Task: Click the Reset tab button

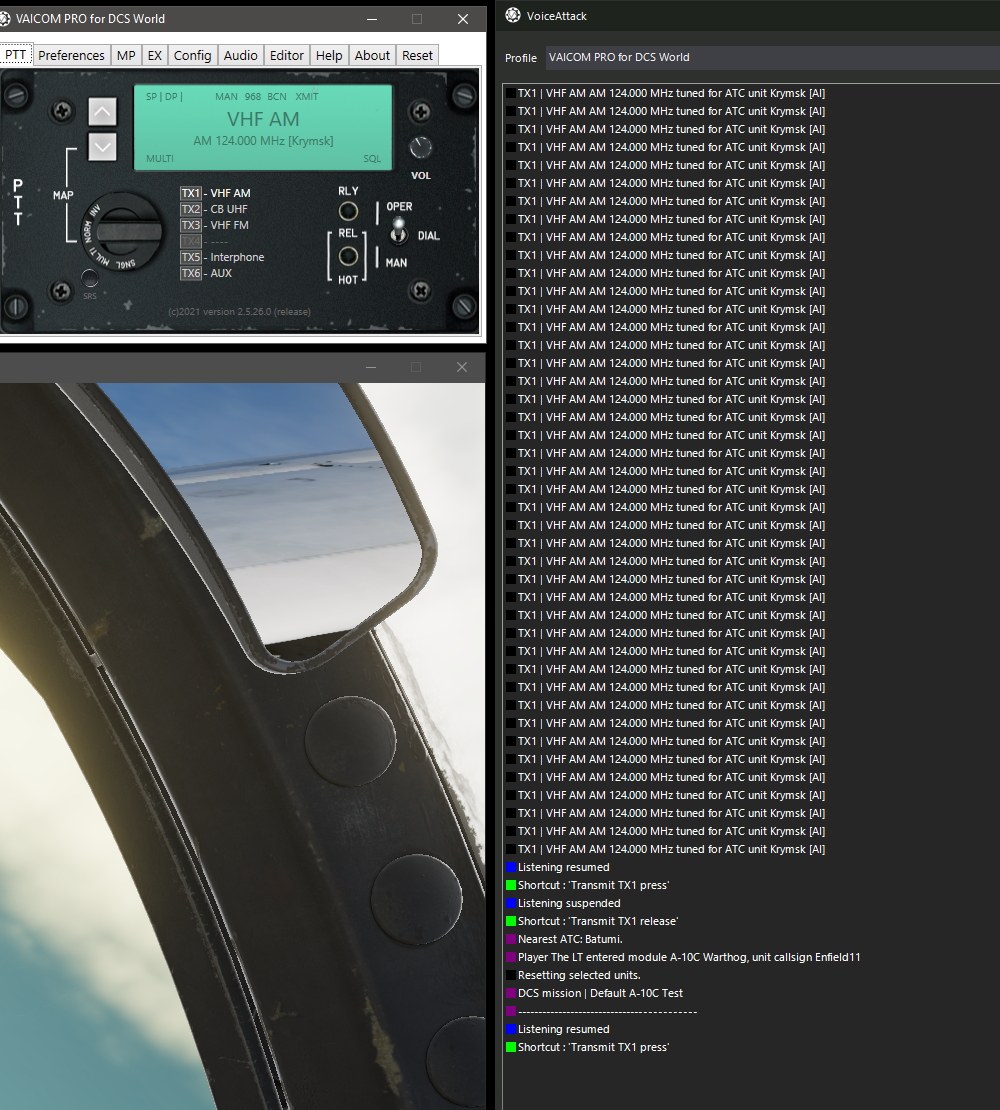Action: (x=418, y=55)
